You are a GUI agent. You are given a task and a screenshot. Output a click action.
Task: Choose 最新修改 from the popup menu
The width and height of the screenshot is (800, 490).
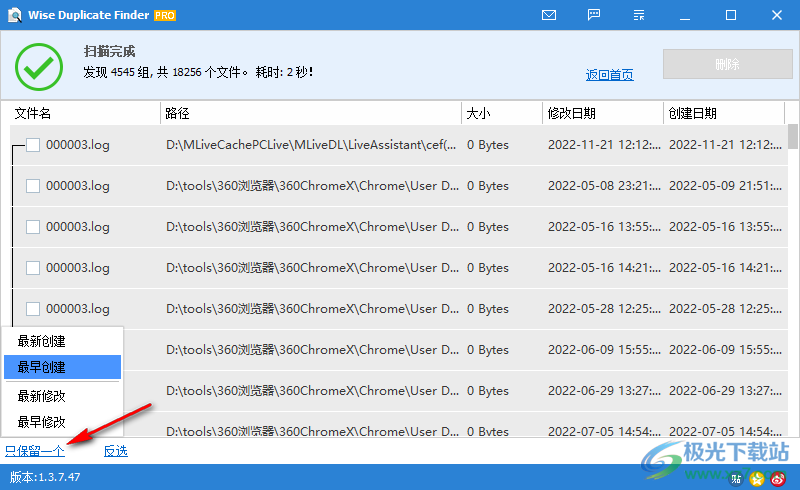click(62, 396)
